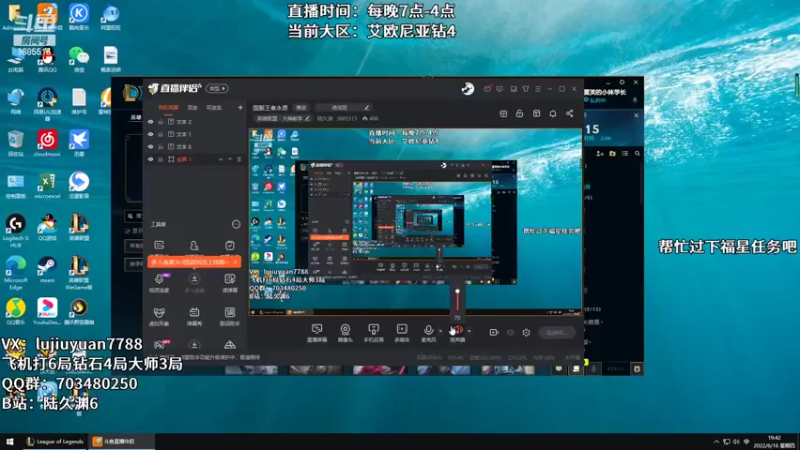
Task: Open the 弹幕秀 calendar-like tool
Action: 194,316
